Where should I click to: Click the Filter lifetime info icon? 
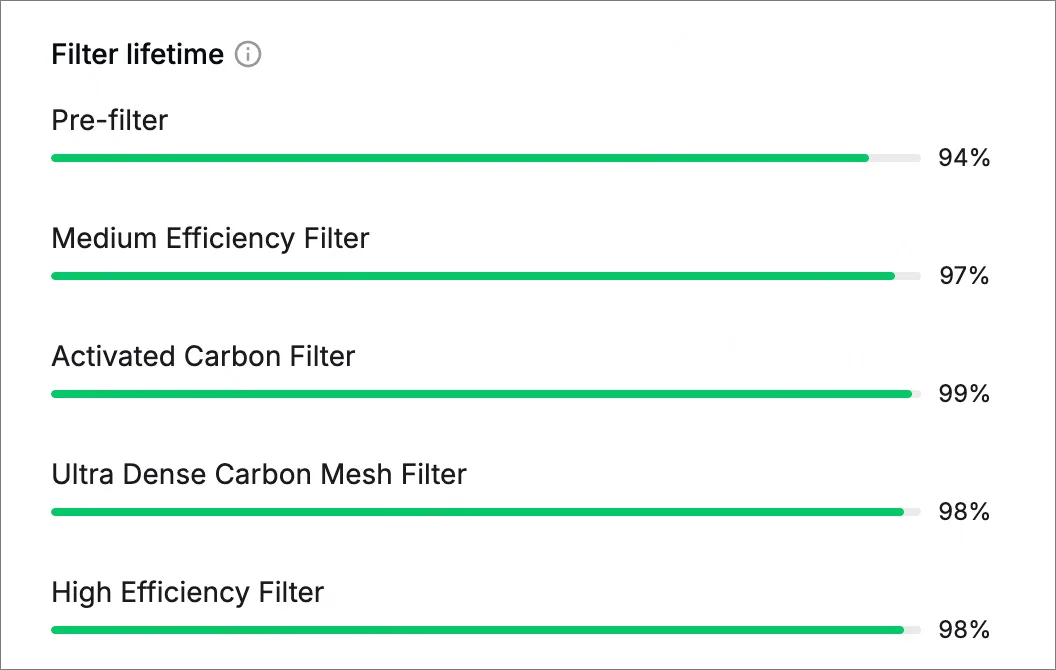(248, 54)
